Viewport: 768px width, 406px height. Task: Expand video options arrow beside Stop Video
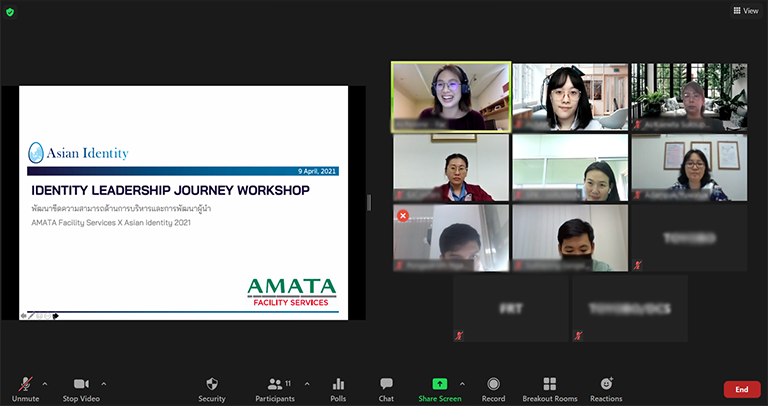tap(104, 383)
